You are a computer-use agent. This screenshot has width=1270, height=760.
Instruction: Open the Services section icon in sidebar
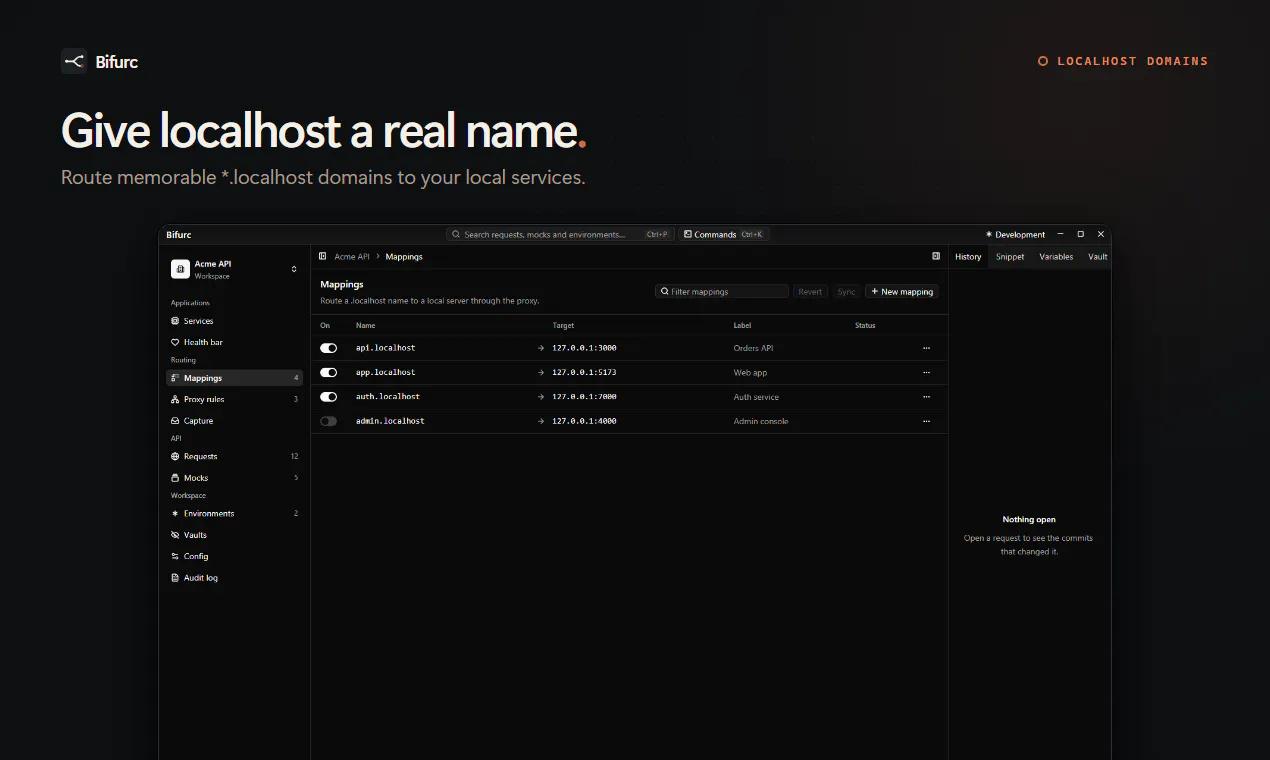[175, 321]
